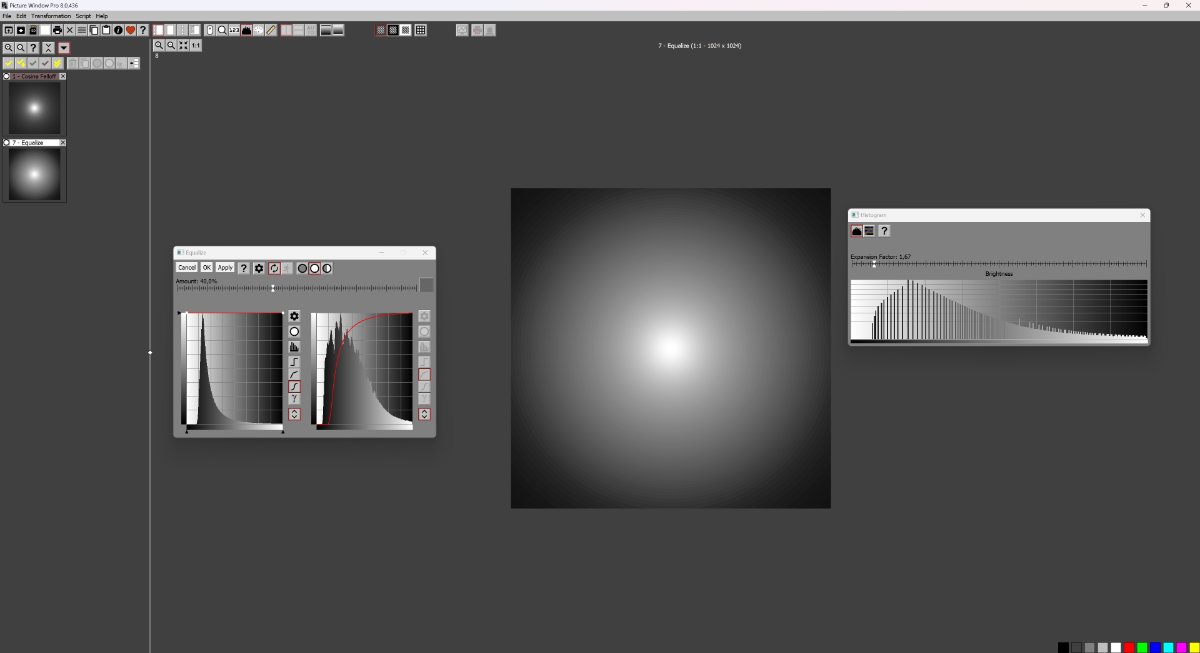Click the histogram display icon beside the left curve

[294, 346]
